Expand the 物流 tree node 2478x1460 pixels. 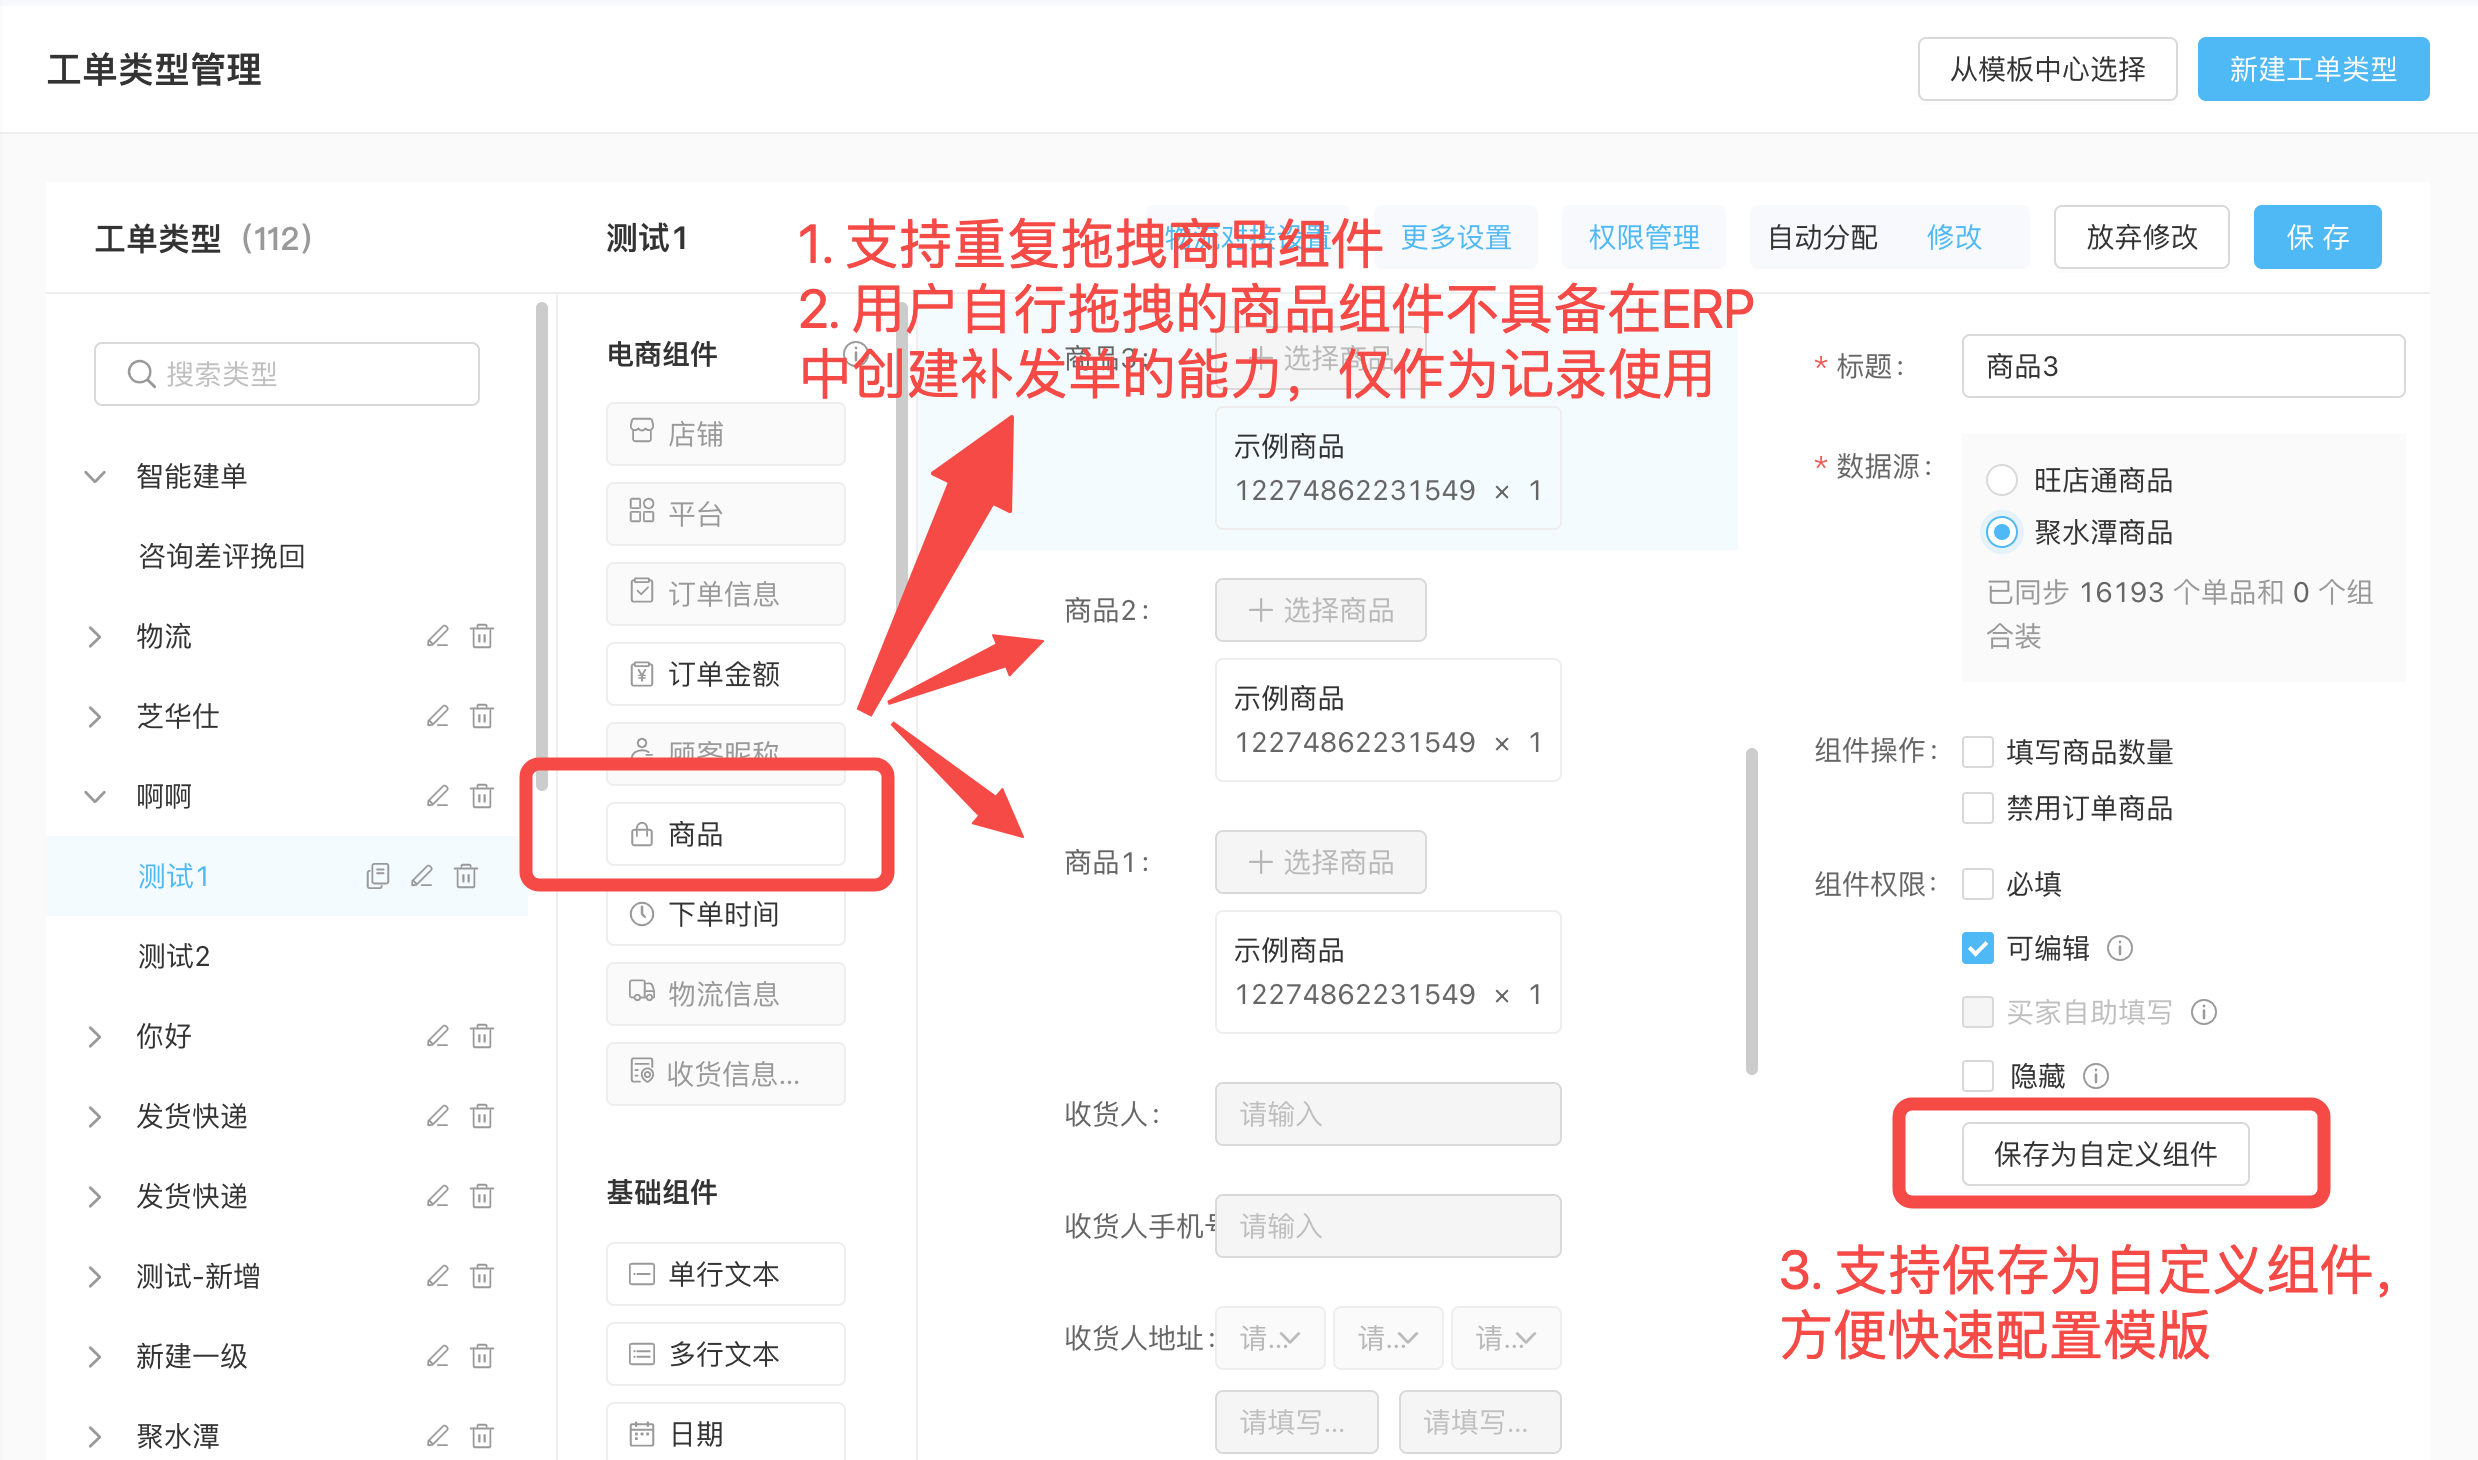coord(95,636)
